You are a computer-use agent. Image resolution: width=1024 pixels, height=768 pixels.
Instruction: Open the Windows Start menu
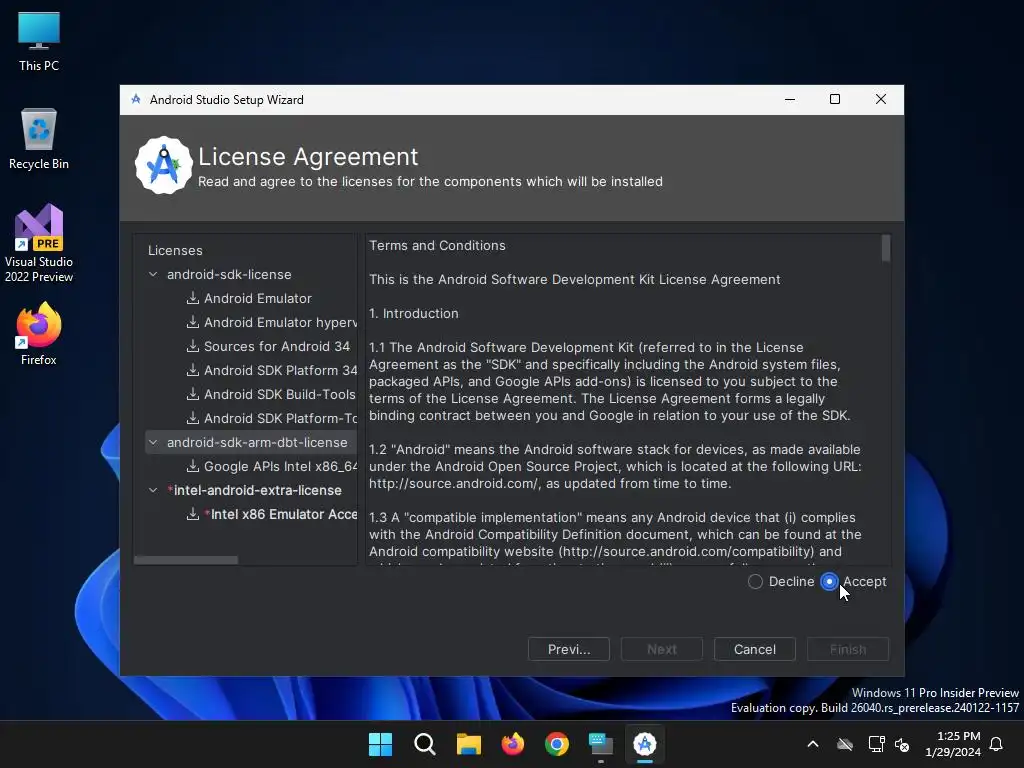click(x=380, y=744)
